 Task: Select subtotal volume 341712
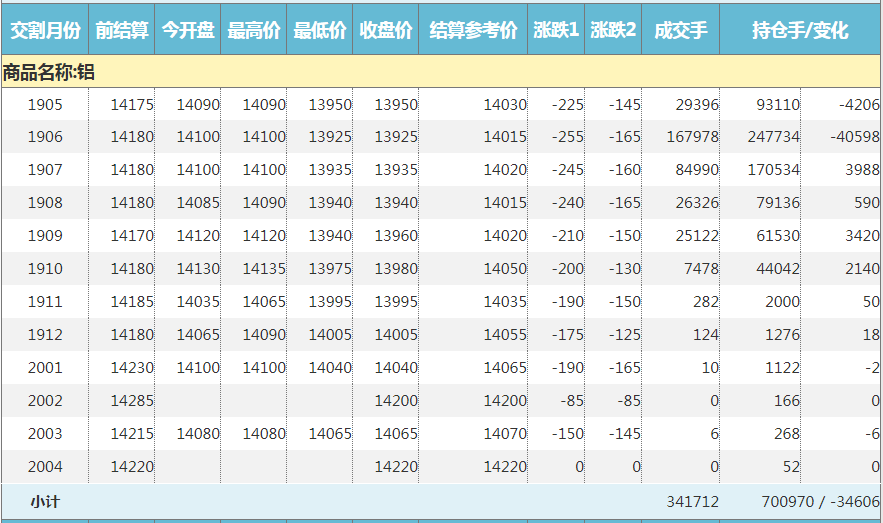coord(692,502)
